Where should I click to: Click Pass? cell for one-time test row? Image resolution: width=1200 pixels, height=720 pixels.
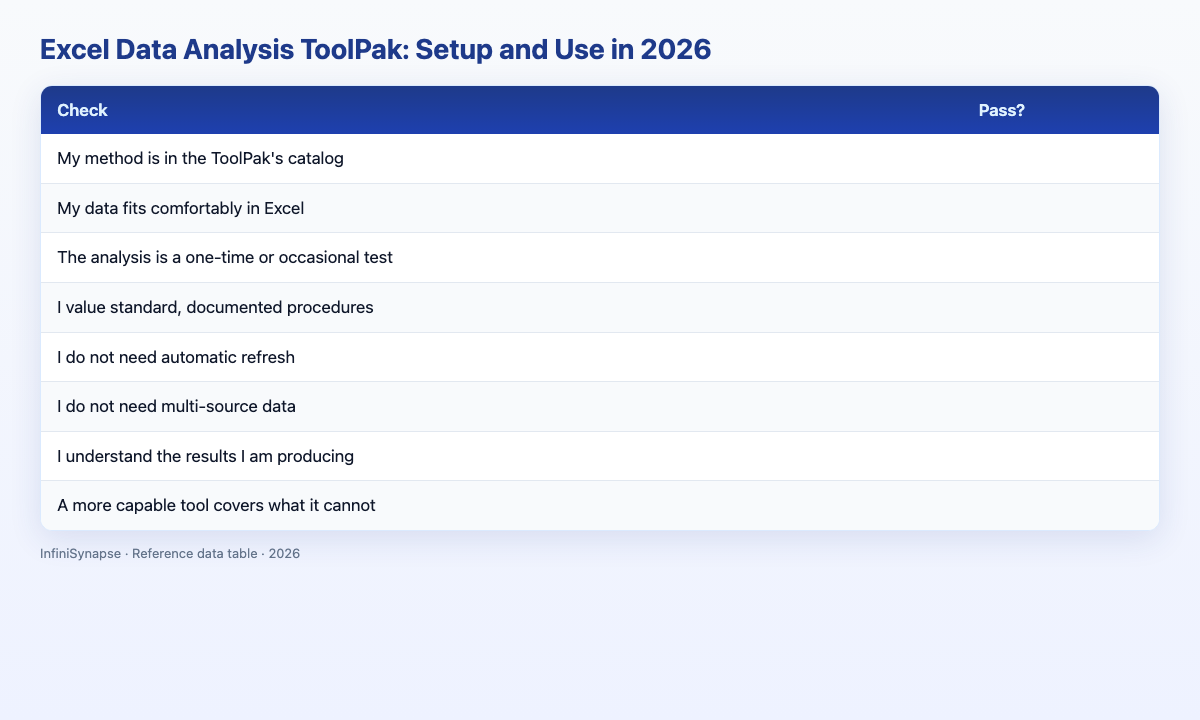coord(1060,258)
